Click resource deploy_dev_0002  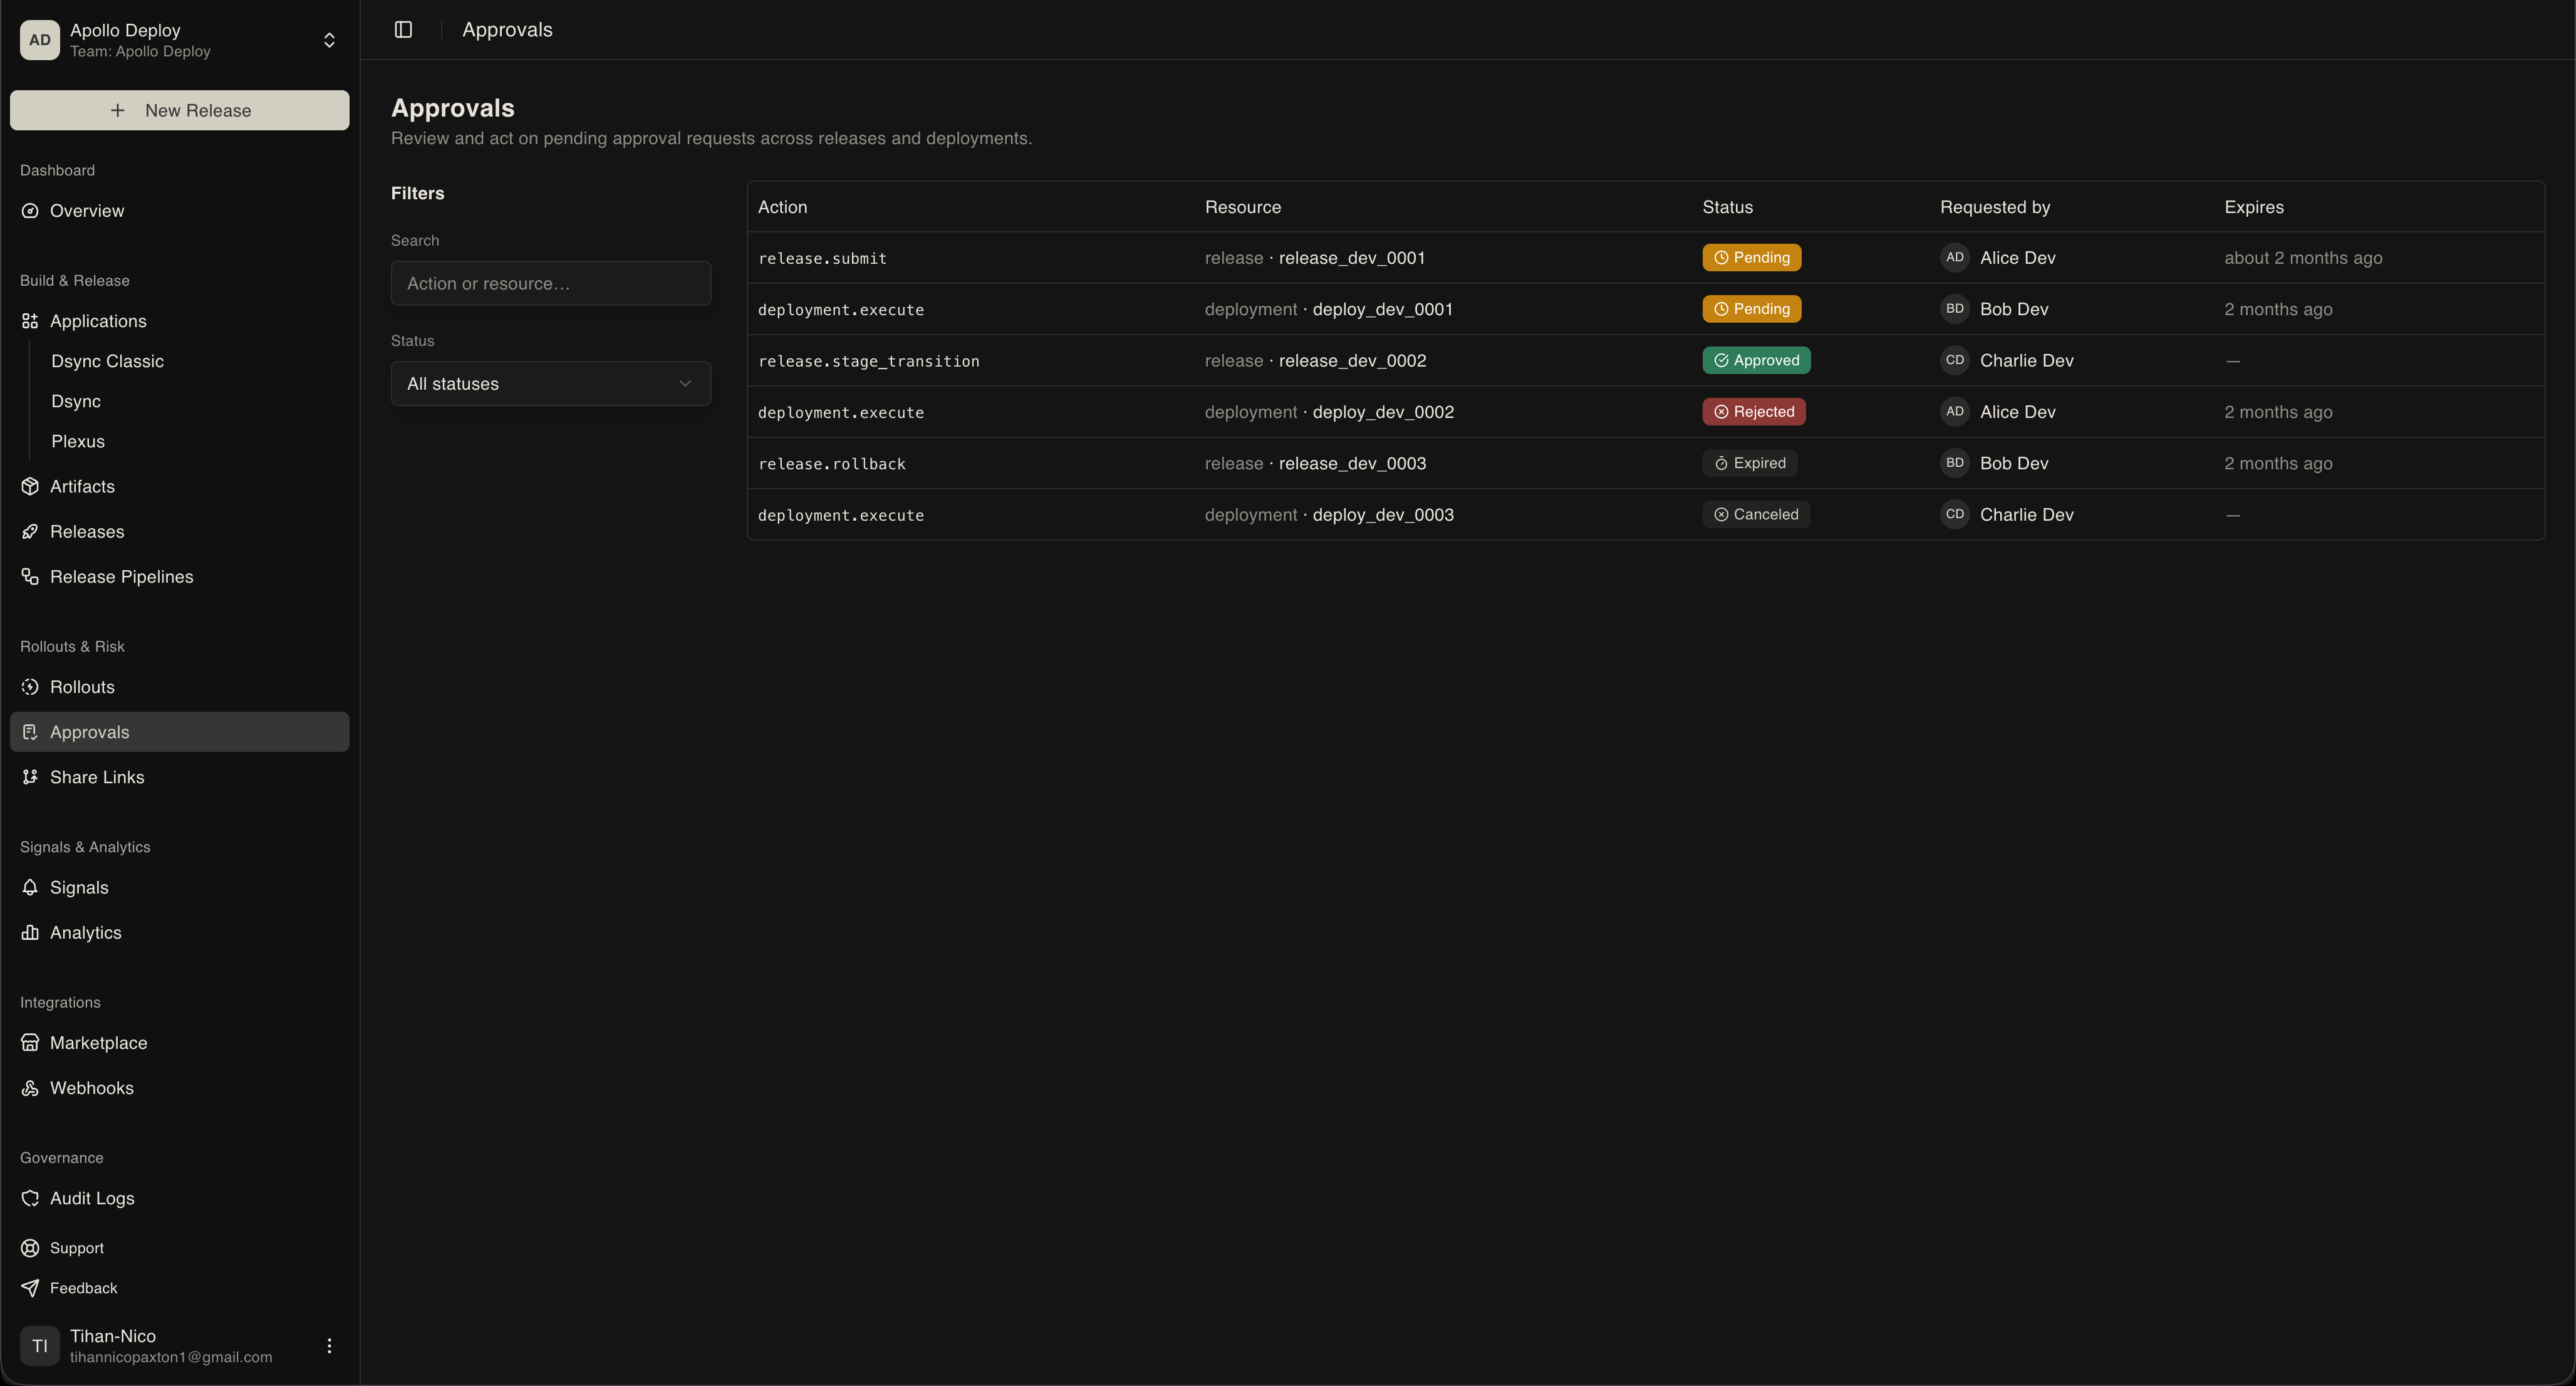pyautogui.click(x=1383, y=412)
